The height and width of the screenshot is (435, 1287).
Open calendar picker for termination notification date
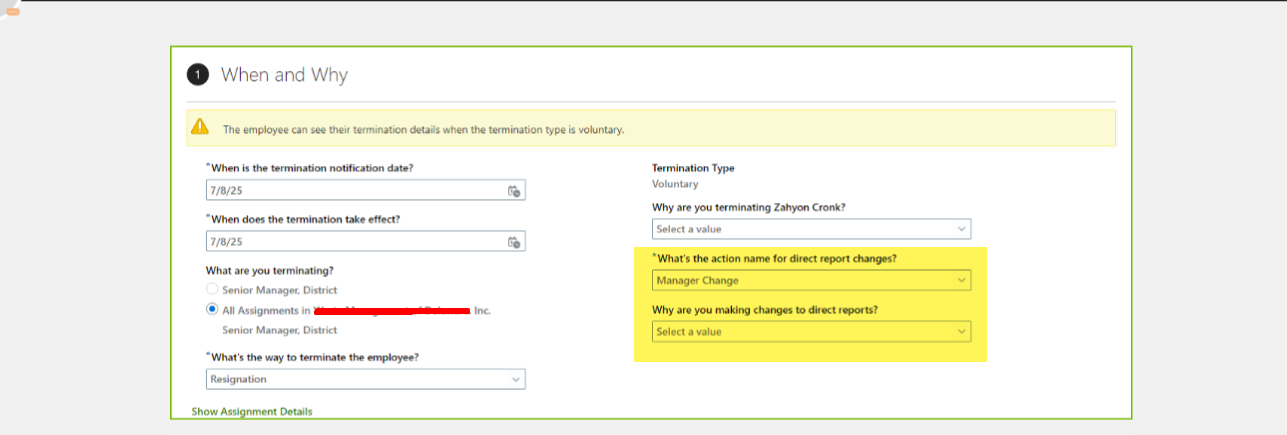click(514, 191)
